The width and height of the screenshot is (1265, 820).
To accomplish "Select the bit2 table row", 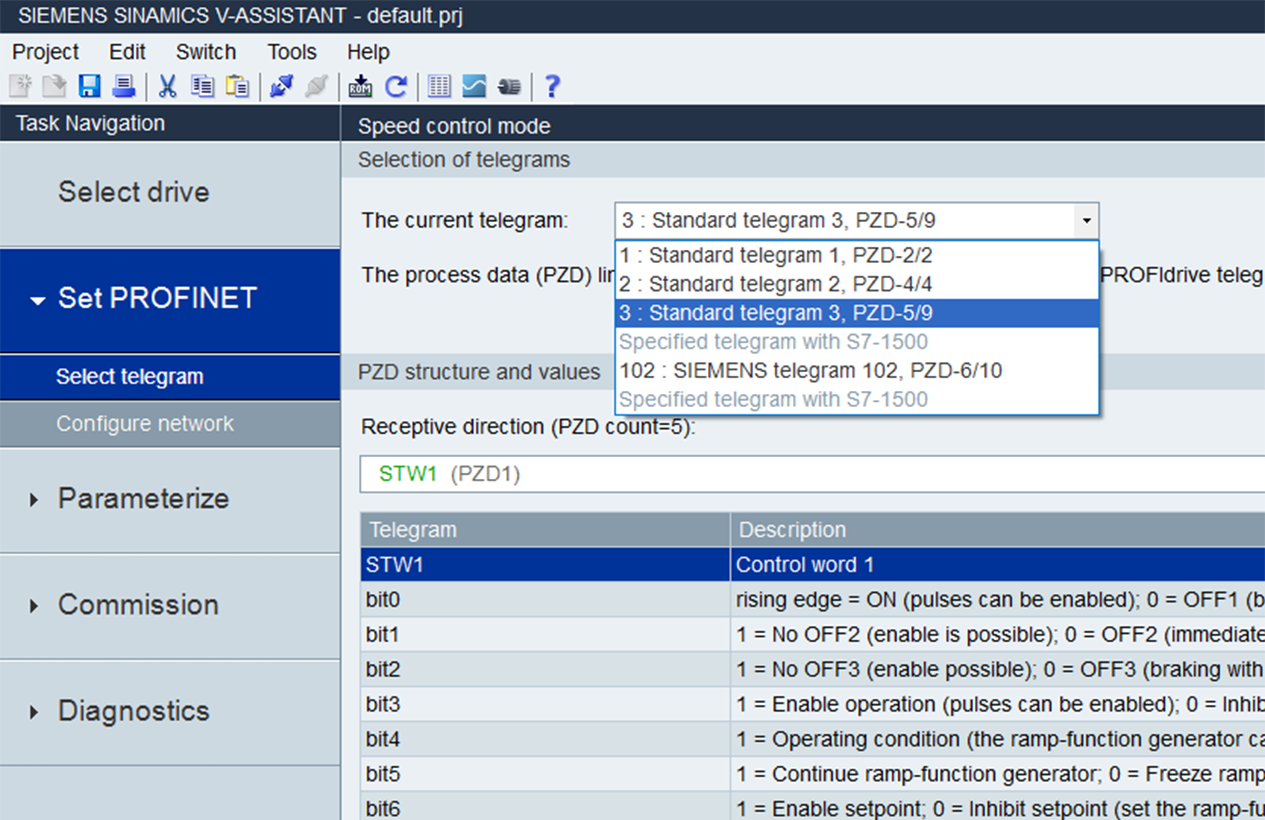I will point(813,670).
